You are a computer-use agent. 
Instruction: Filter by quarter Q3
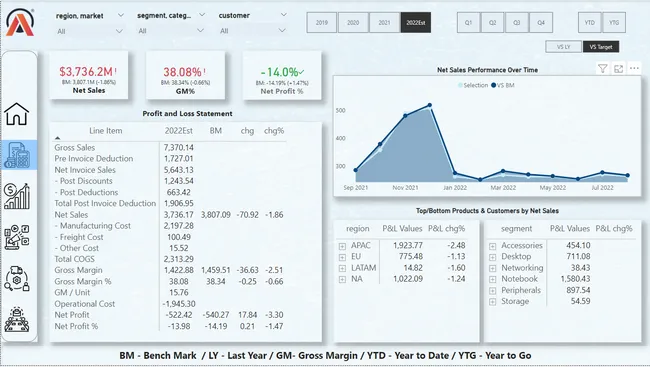coord(517,22)
